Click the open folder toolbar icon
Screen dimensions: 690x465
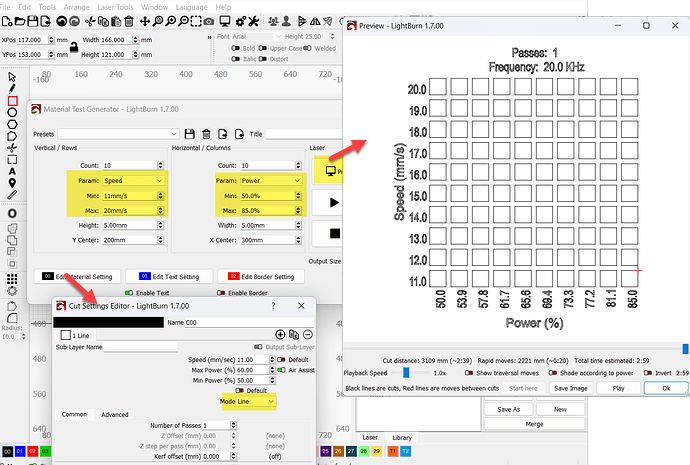pyautogui.click(x=20, y=21)
